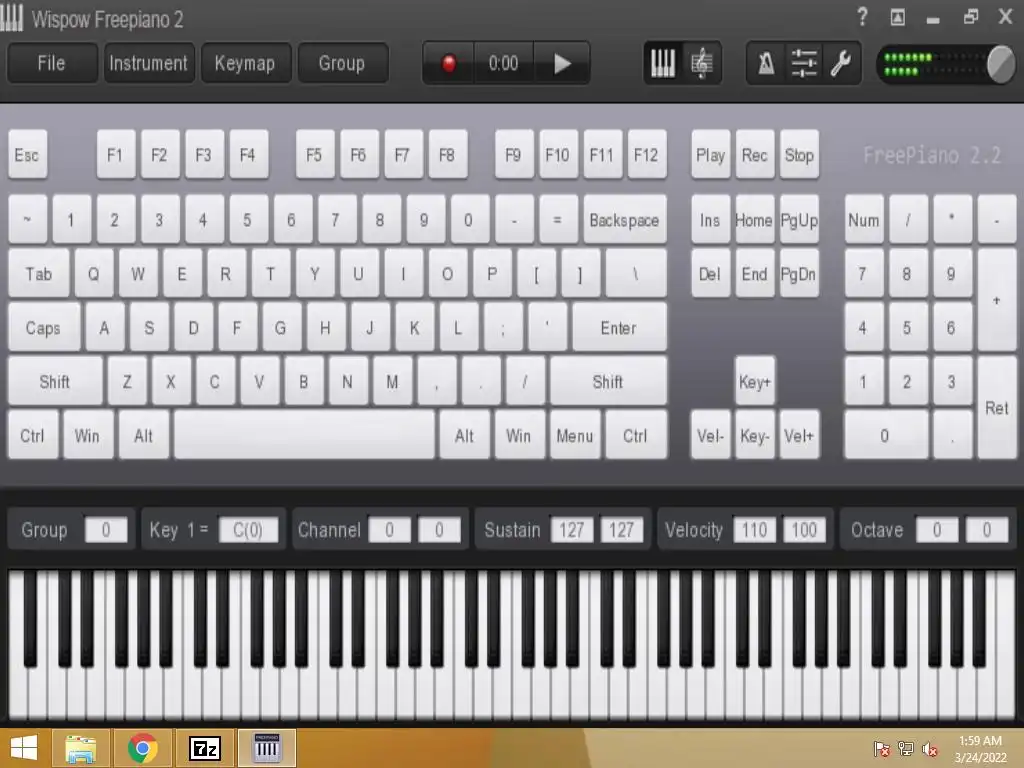Click the Key- transpose key

coord(754,436)
